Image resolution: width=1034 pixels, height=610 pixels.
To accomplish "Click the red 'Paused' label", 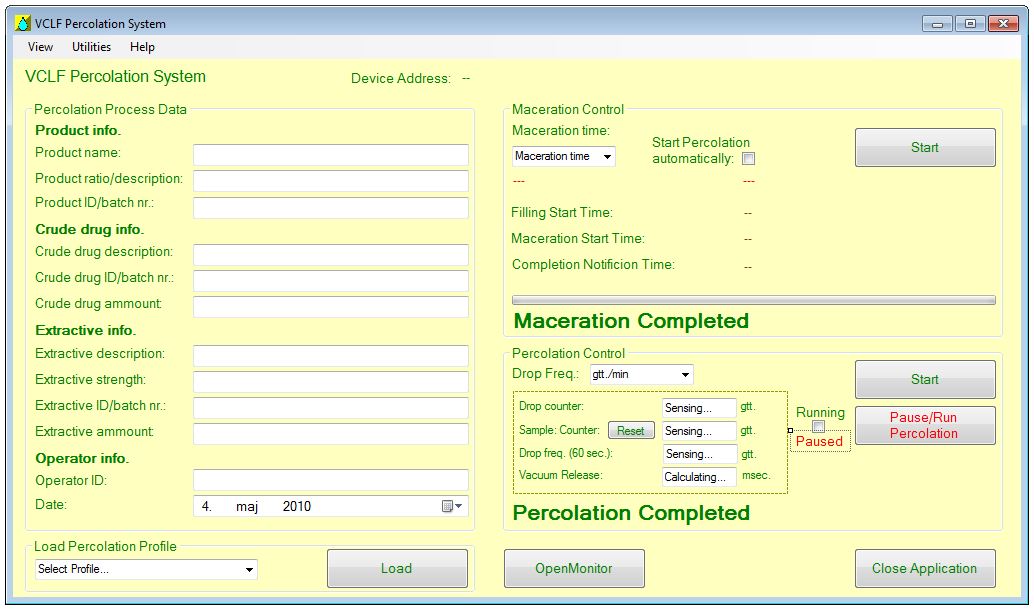I will 819,441.
